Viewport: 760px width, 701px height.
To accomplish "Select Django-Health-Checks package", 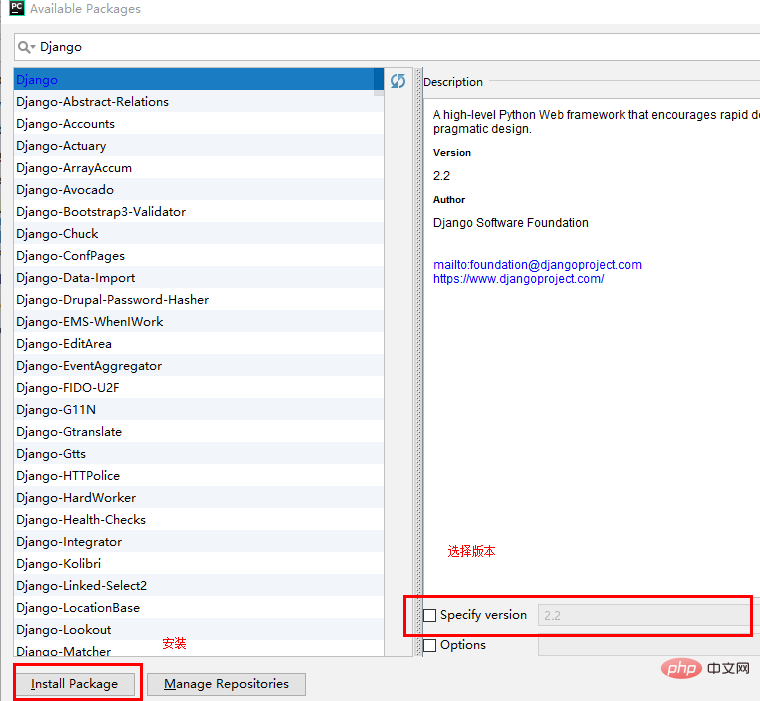I will click(199, 520).
